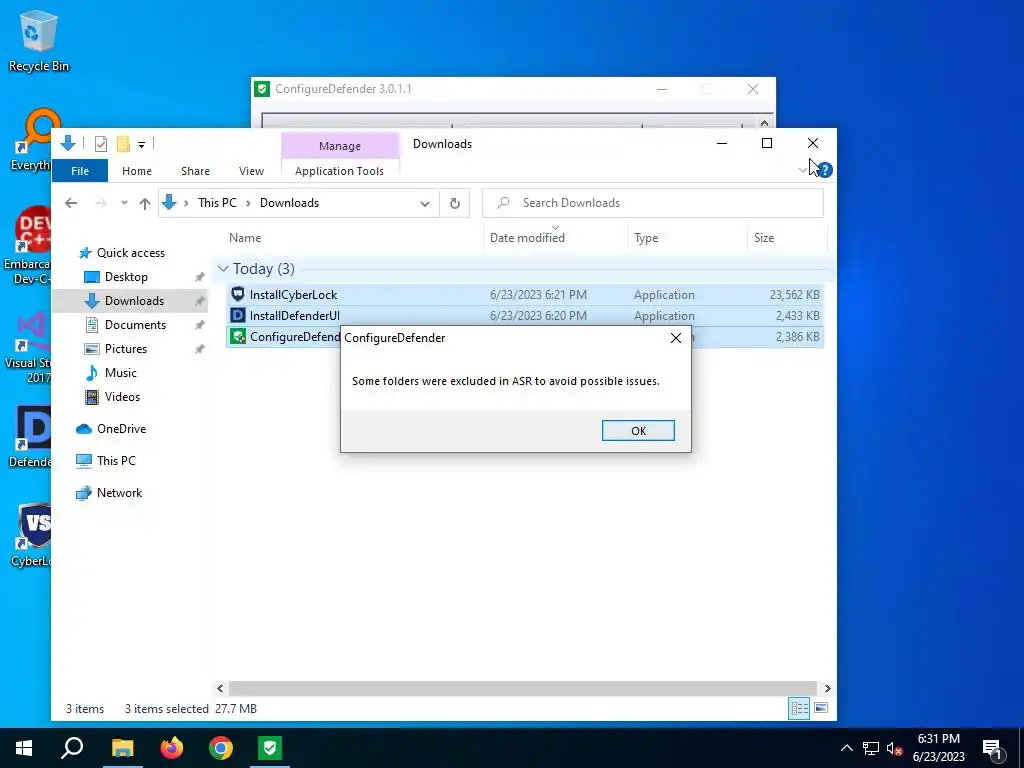This screenshot has height=768, width=1024.
Task: Launch Chrome from the taskbar
Action: point(221,748)
